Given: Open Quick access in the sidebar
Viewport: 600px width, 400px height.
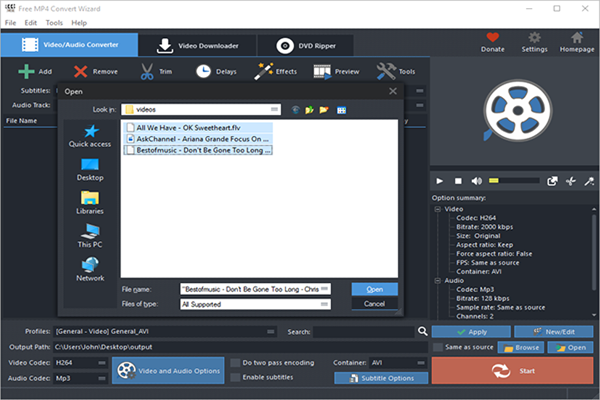Looking at the screenshot, I should pos(90,136).
